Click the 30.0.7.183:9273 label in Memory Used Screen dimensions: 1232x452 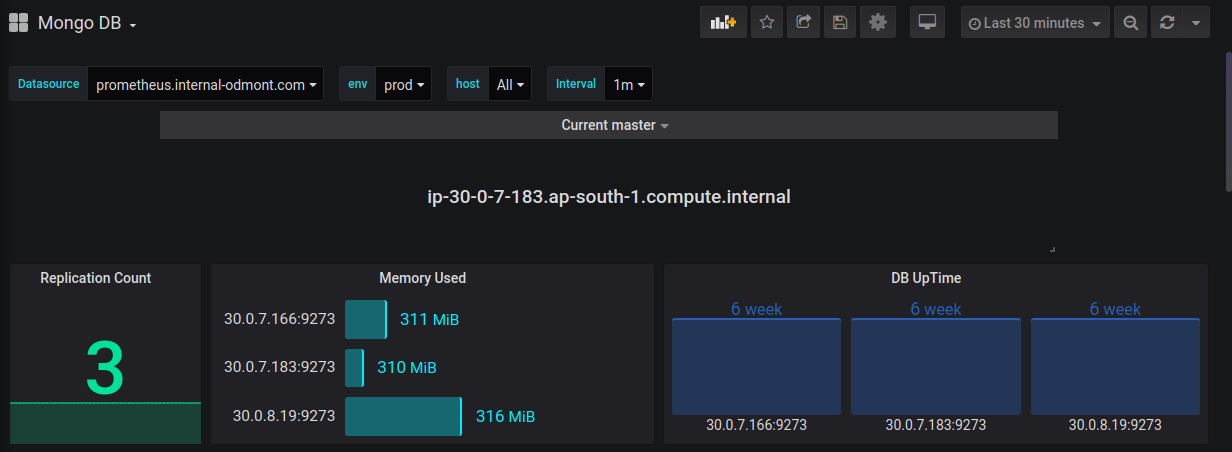[x=279, y=367]
